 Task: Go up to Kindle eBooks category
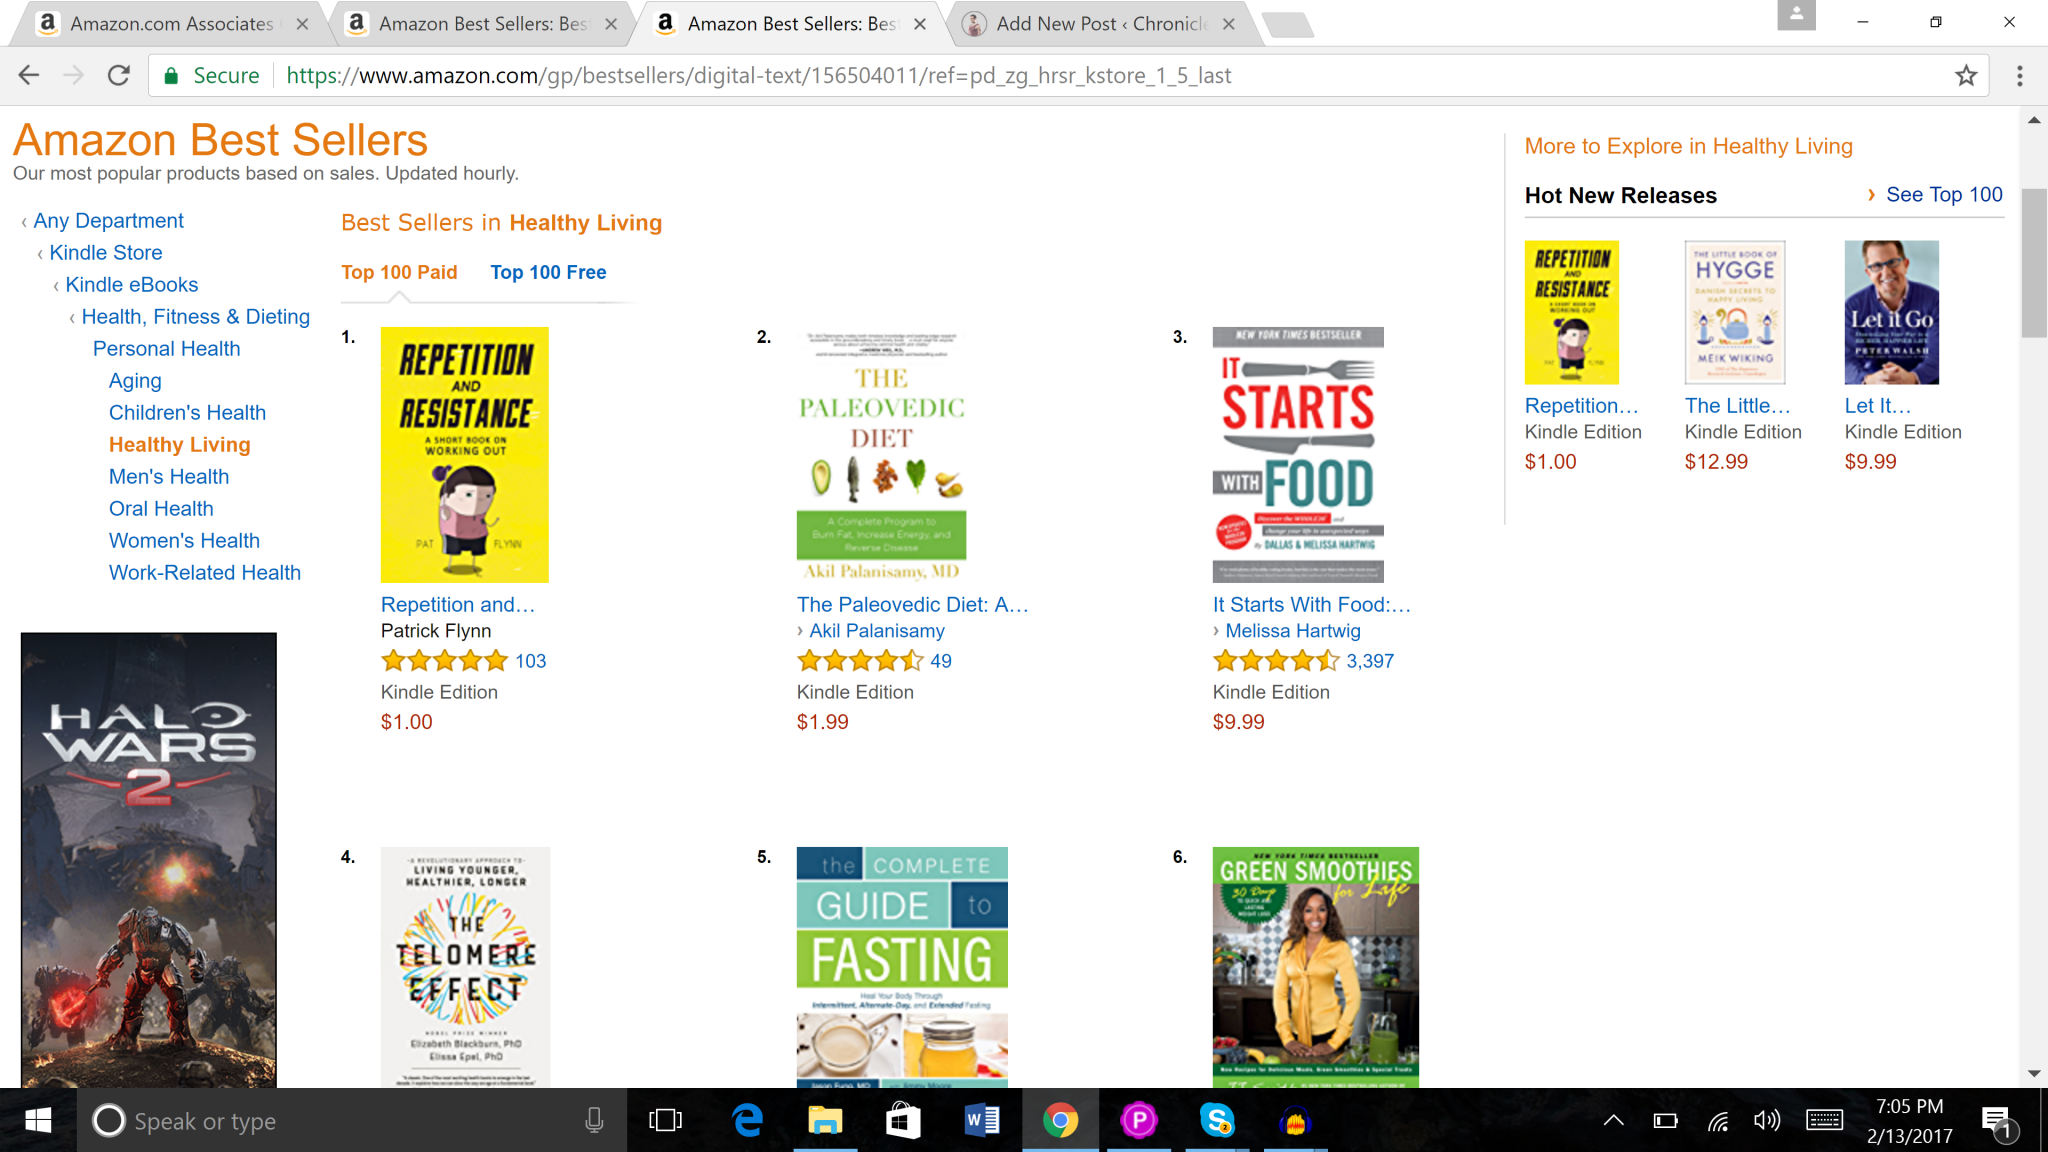132,284
